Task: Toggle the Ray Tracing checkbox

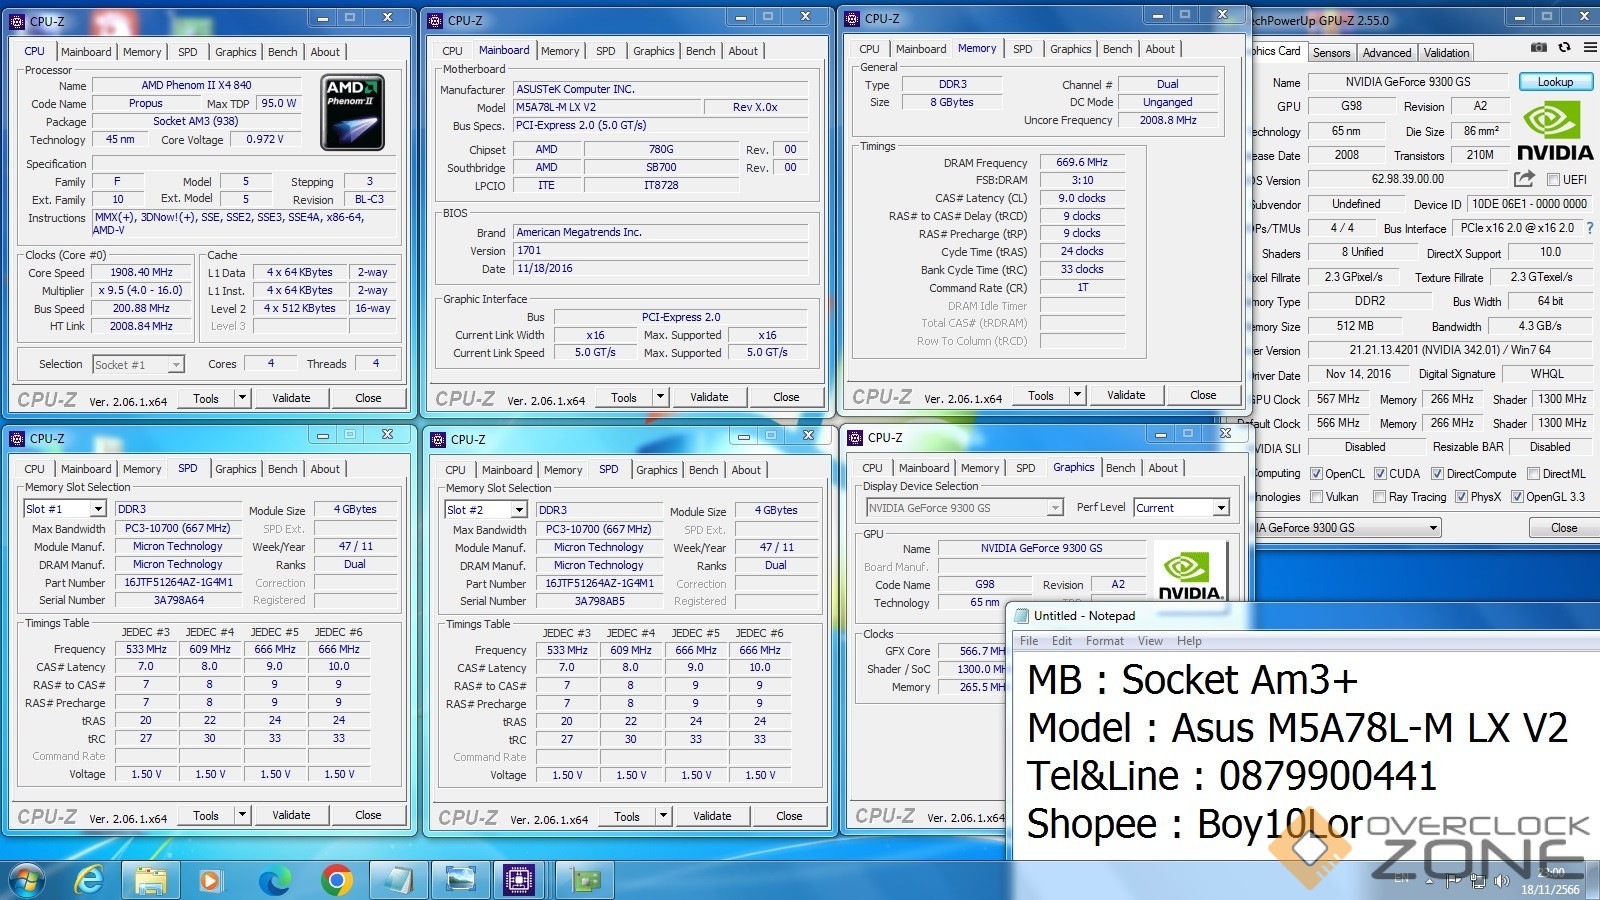Action: click(x=1379, y=497)
